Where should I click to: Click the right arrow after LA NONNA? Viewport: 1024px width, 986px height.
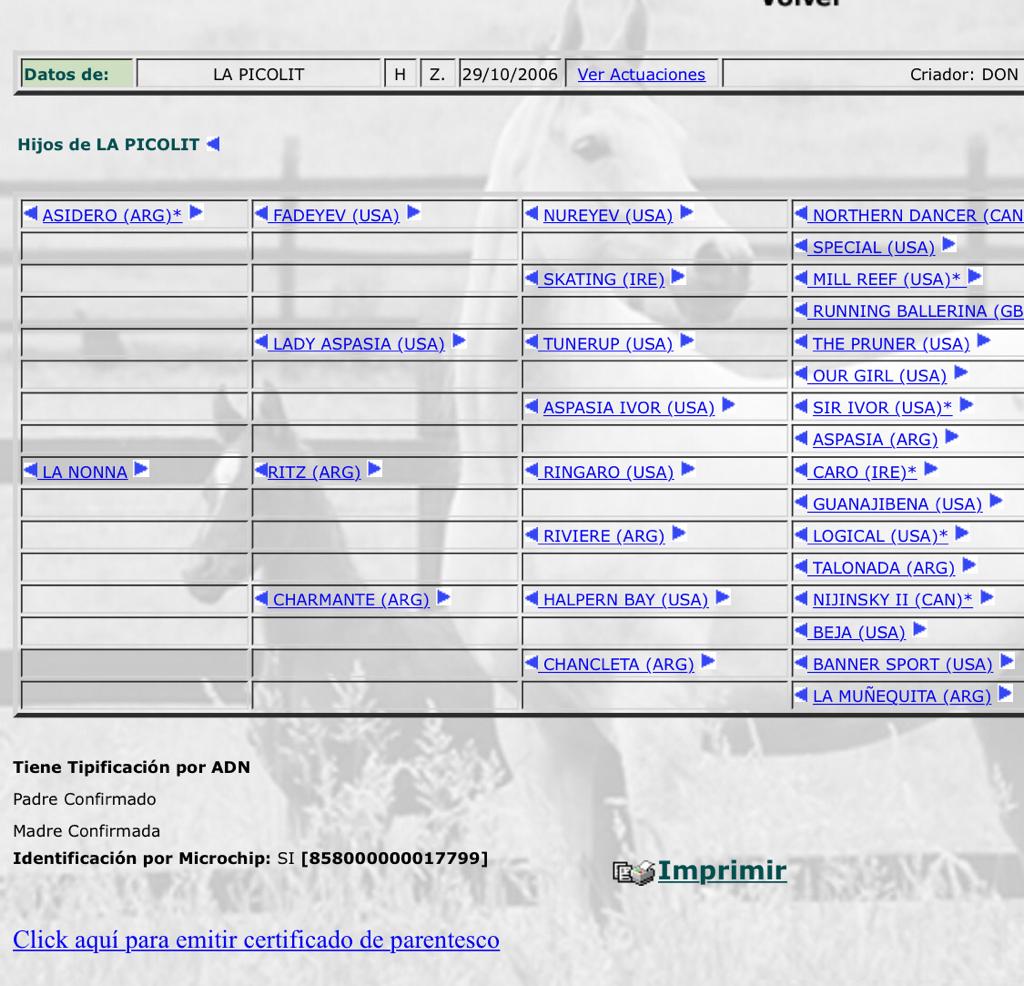[x=141, y=469]
